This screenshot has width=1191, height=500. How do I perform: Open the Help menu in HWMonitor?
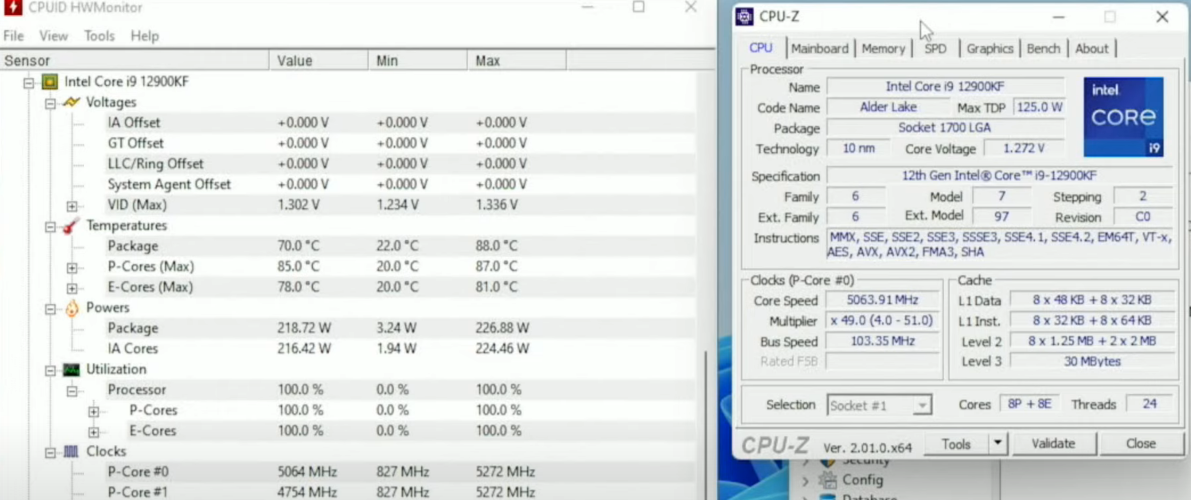click(144, 36)
